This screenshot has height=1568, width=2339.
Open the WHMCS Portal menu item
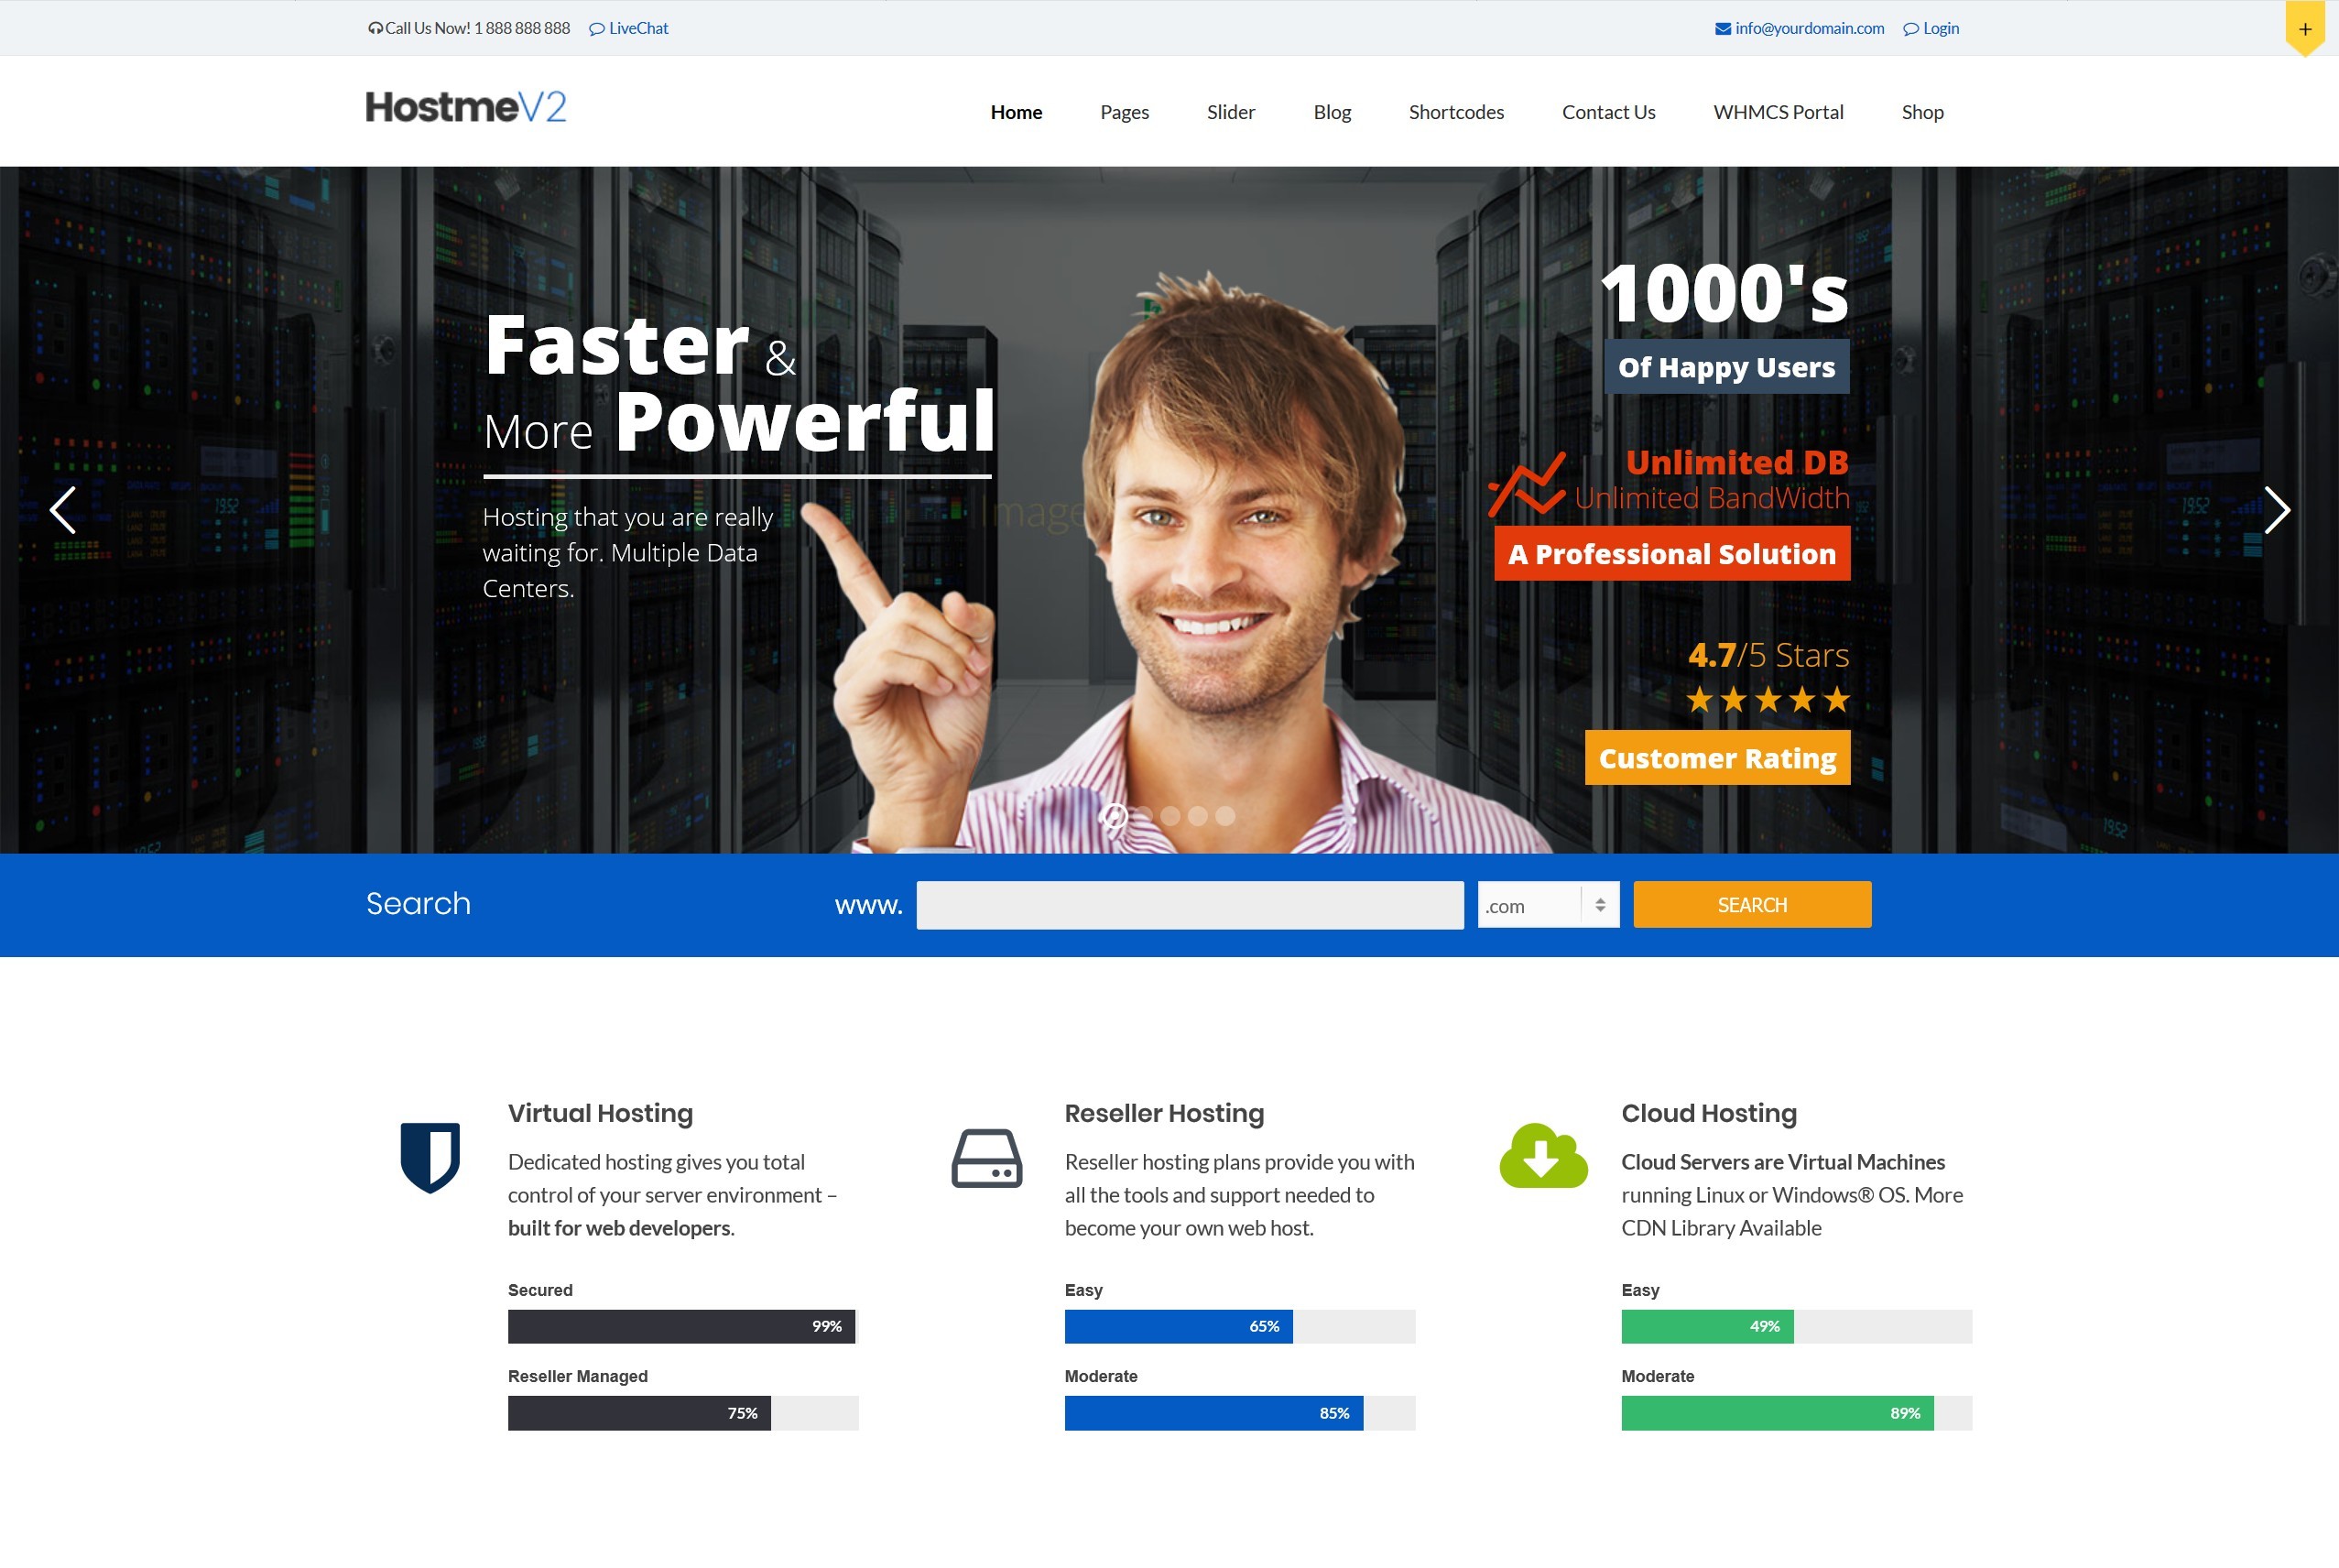click(x=1778, y=110)
